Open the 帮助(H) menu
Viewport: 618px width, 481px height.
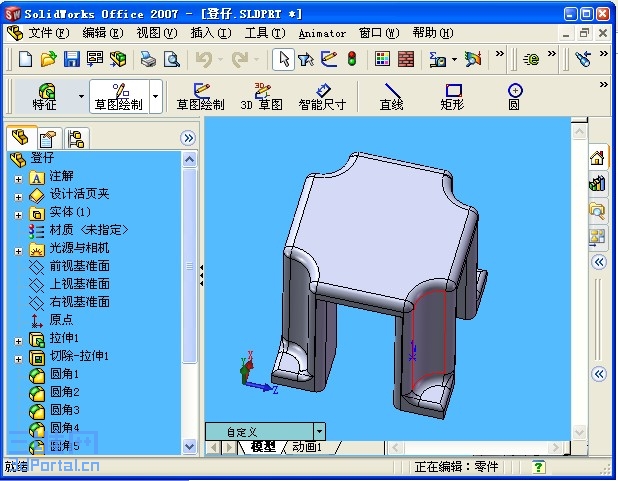[433, 33]
